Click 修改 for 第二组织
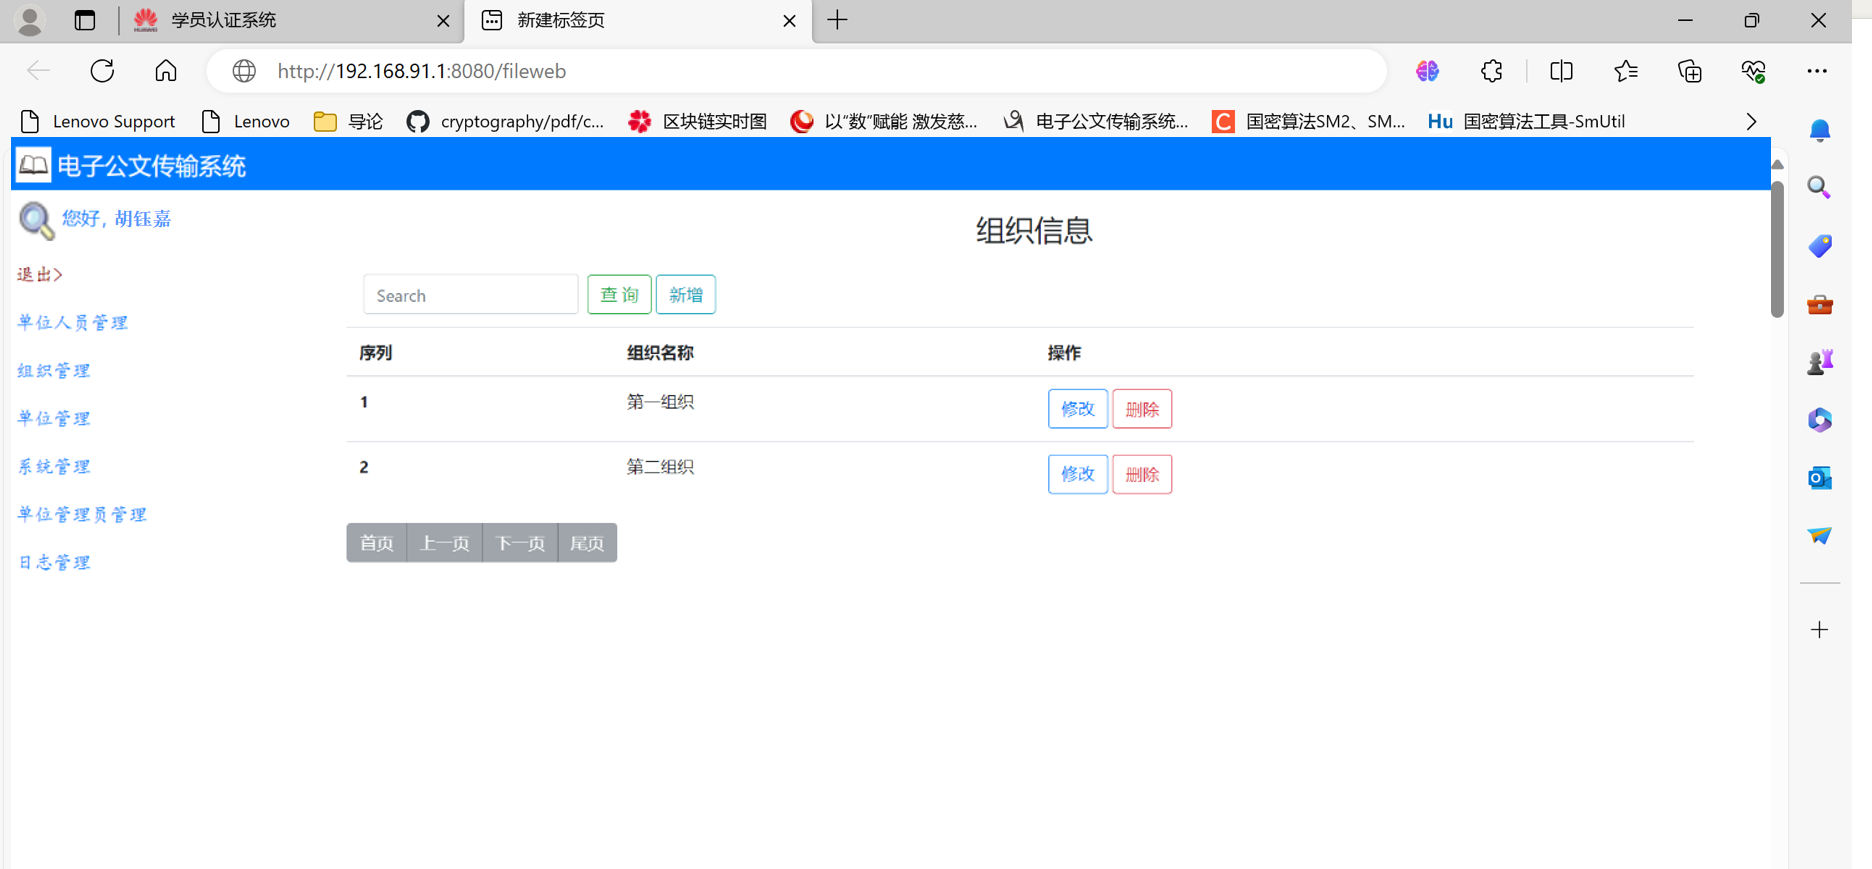 pos(1078,474)
